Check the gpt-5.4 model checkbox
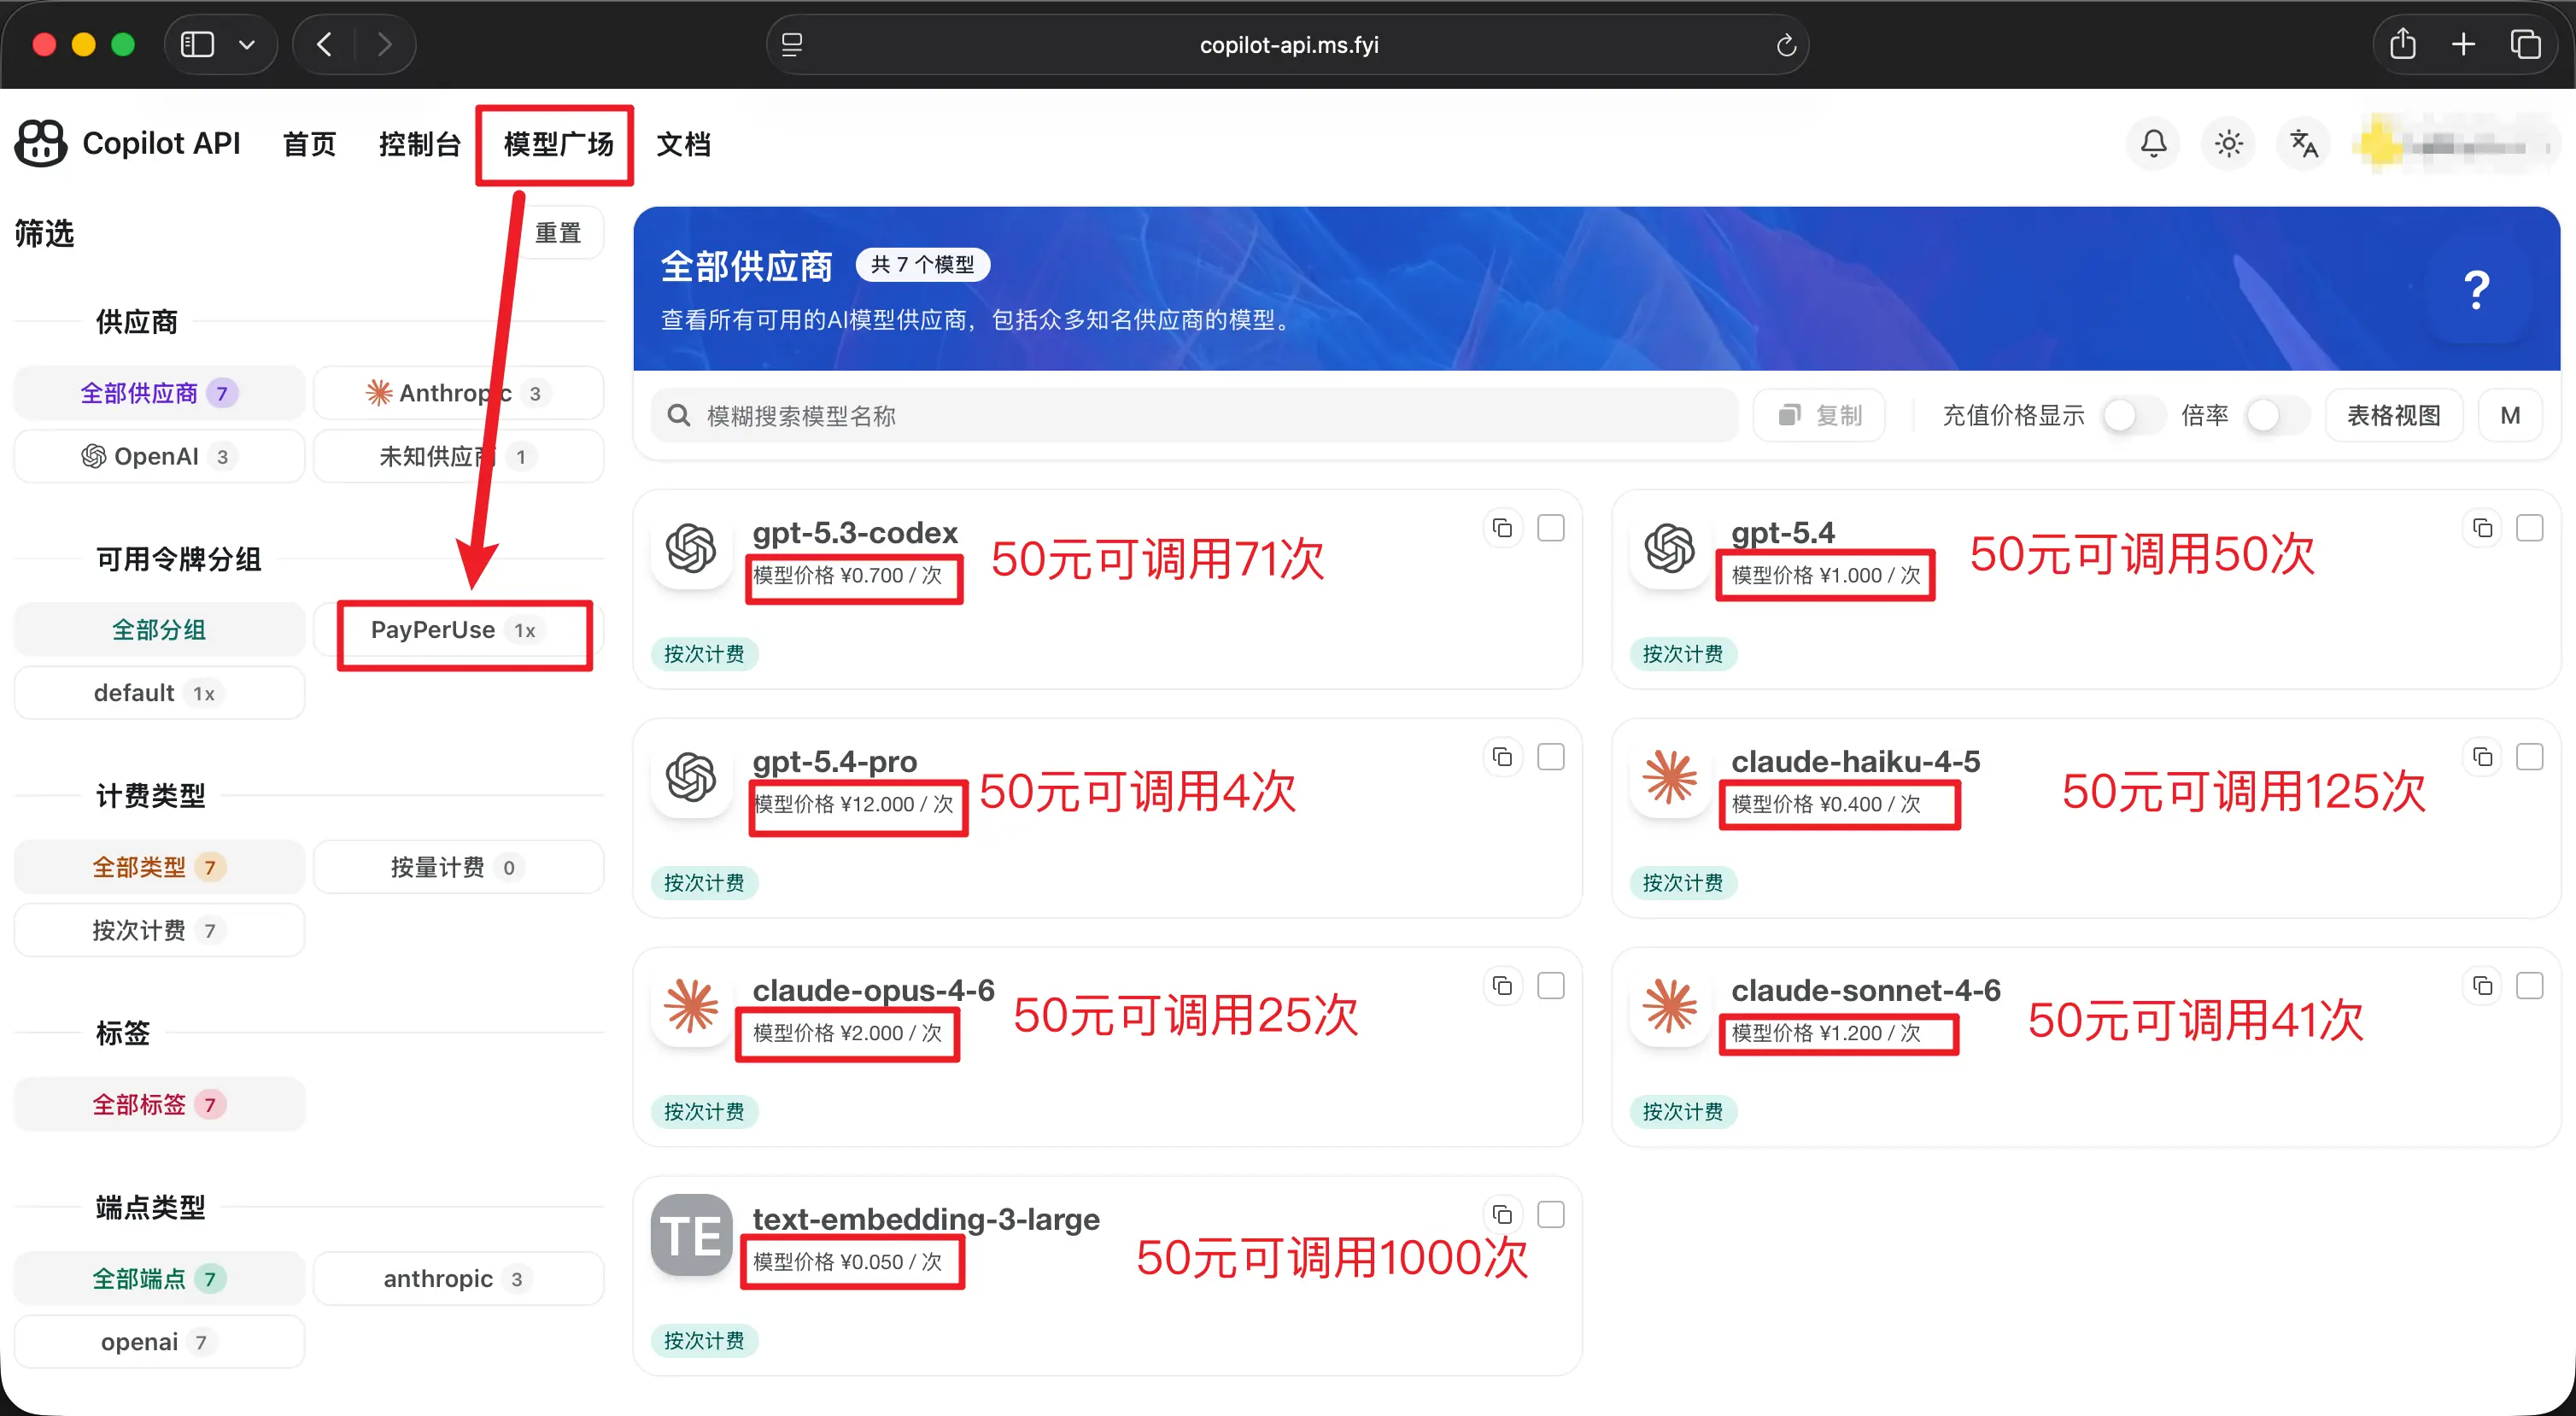 coord(2529,528)
